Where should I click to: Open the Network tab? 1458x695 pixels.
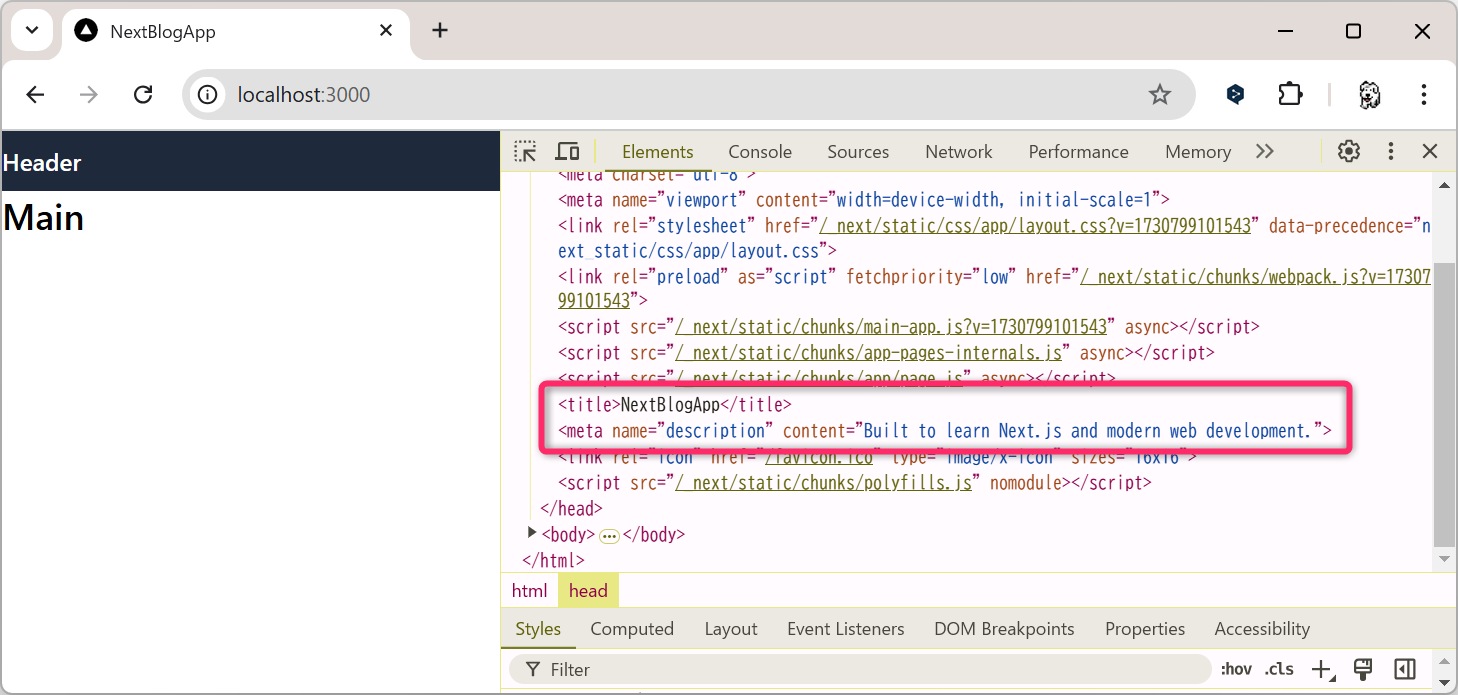click(x=958, y=152)
